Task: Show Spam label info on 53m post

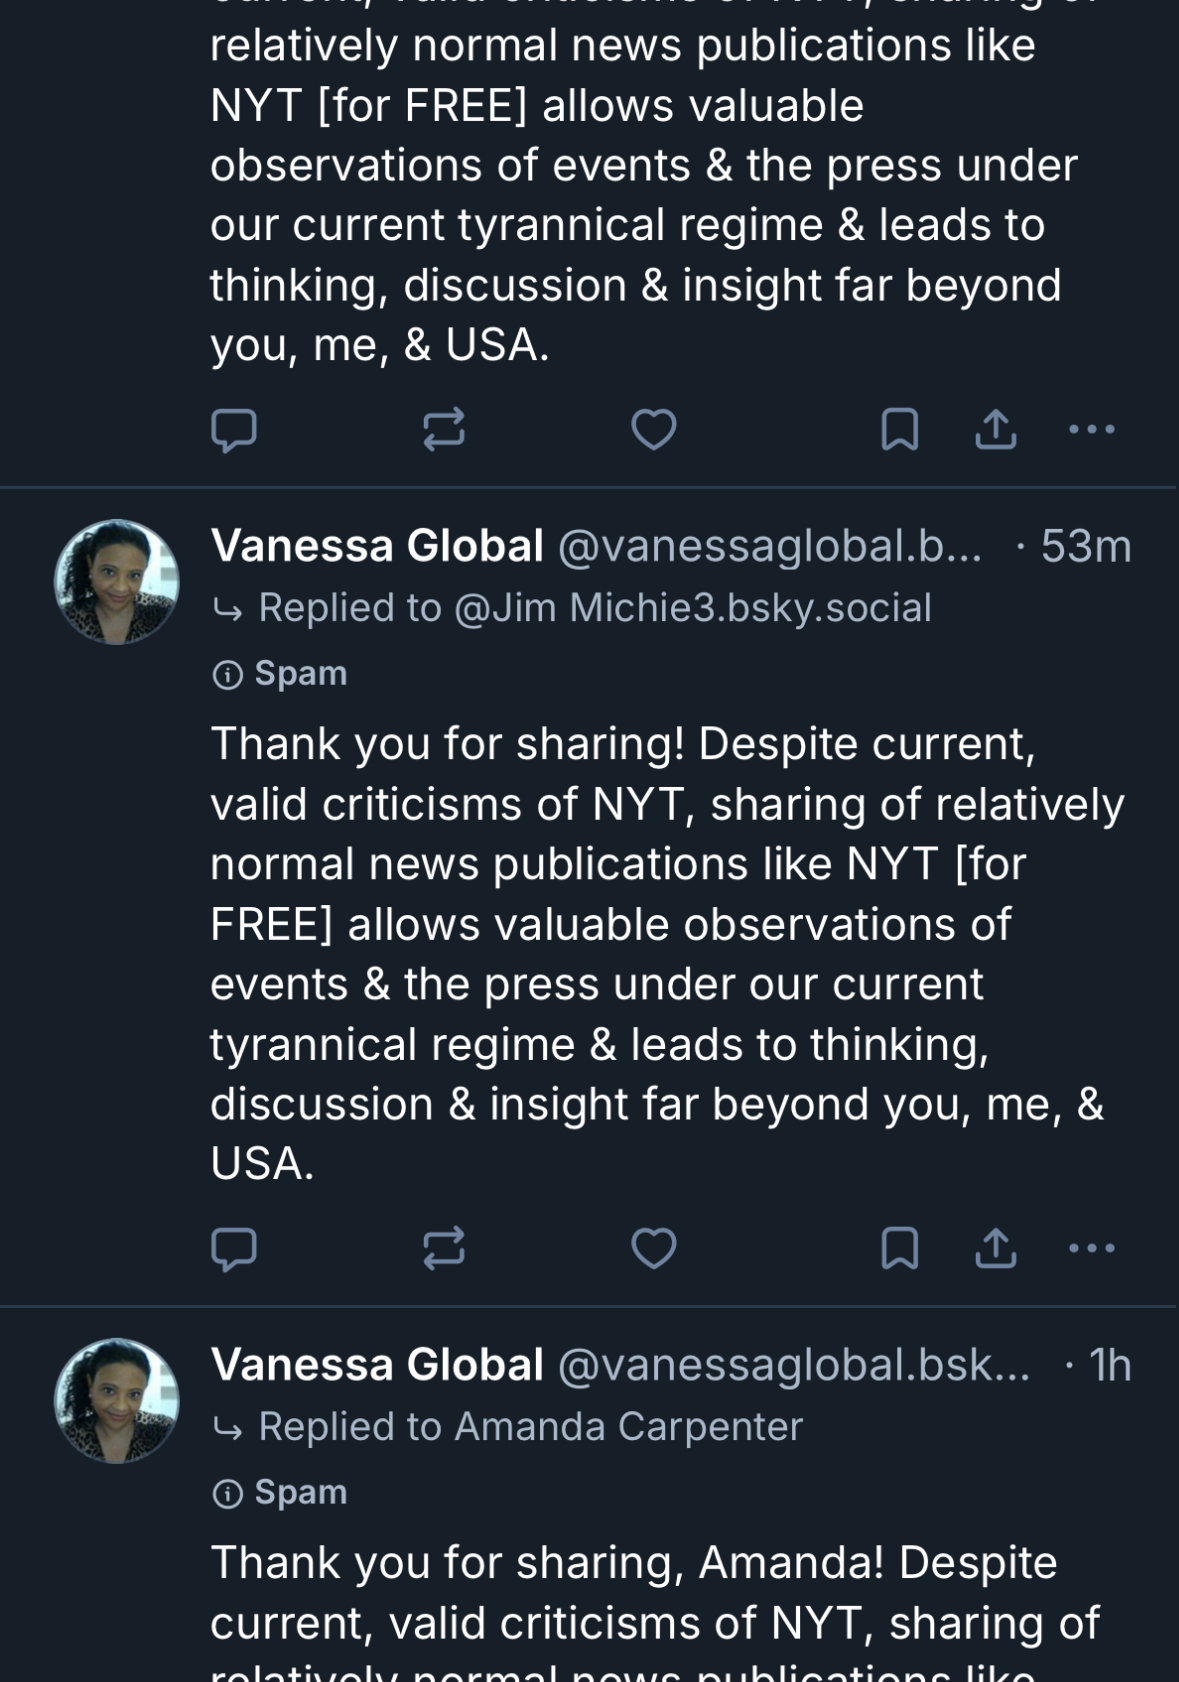Action: (281, 674)
